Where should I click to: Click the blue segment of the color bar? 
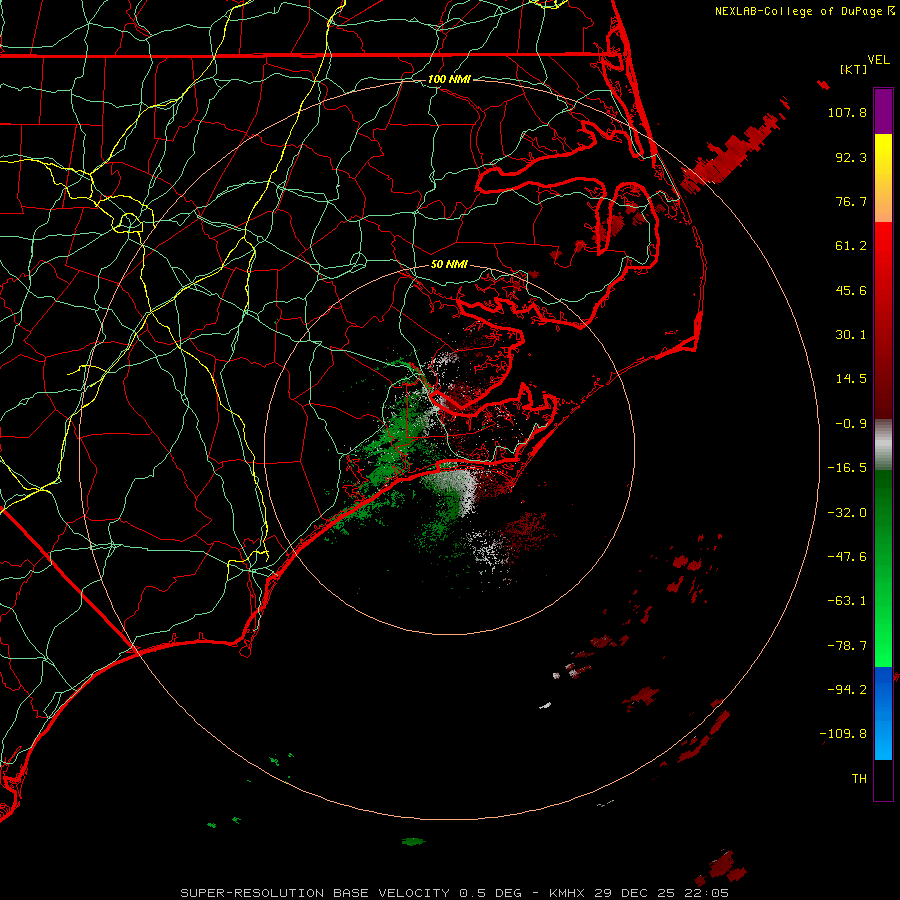tap(883, 713)
